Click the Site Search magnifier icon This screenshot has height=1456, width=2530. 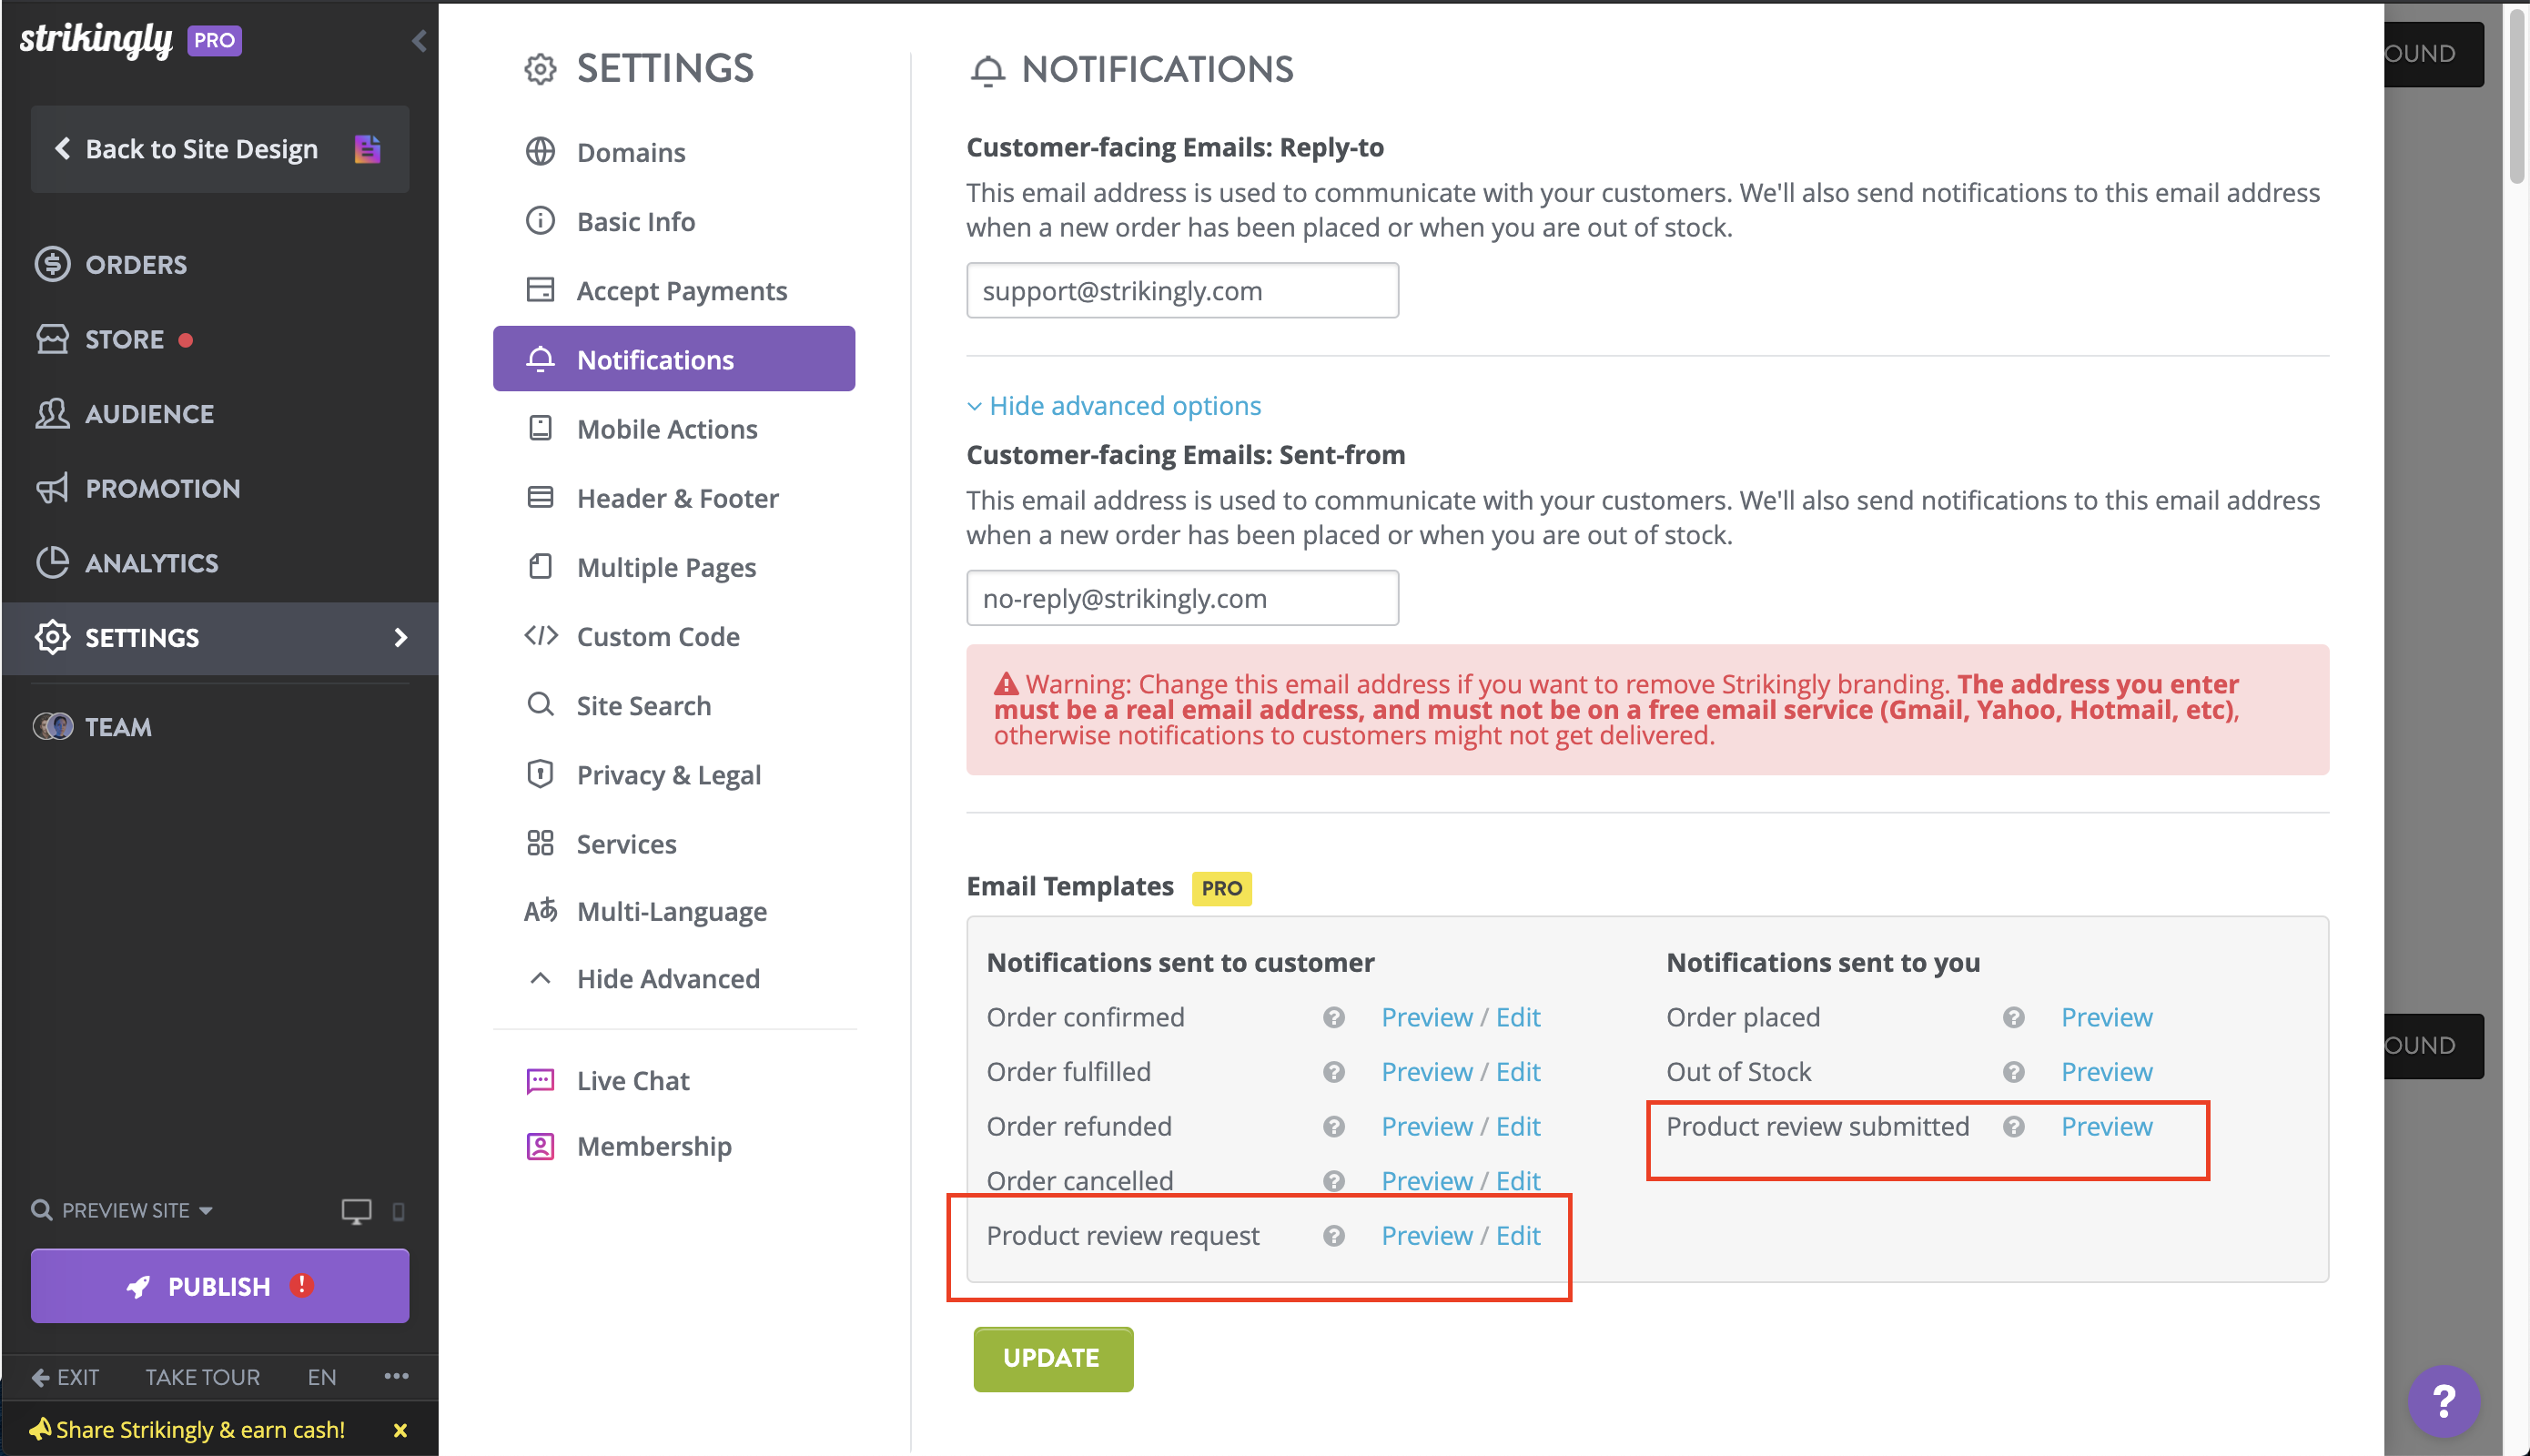[x=540, y=705]
